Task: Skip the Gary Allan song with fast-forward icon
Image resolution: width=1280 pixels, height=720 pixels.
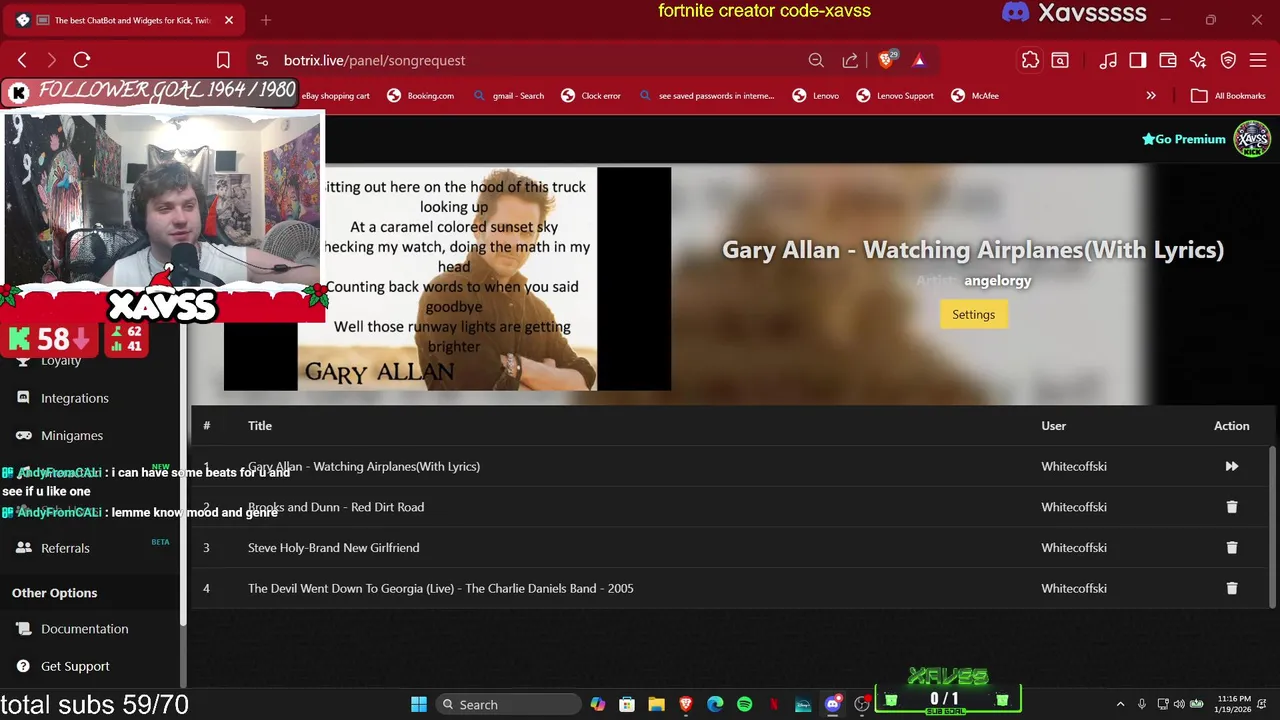Action: pyautogui.click(x=1231, y=466)
